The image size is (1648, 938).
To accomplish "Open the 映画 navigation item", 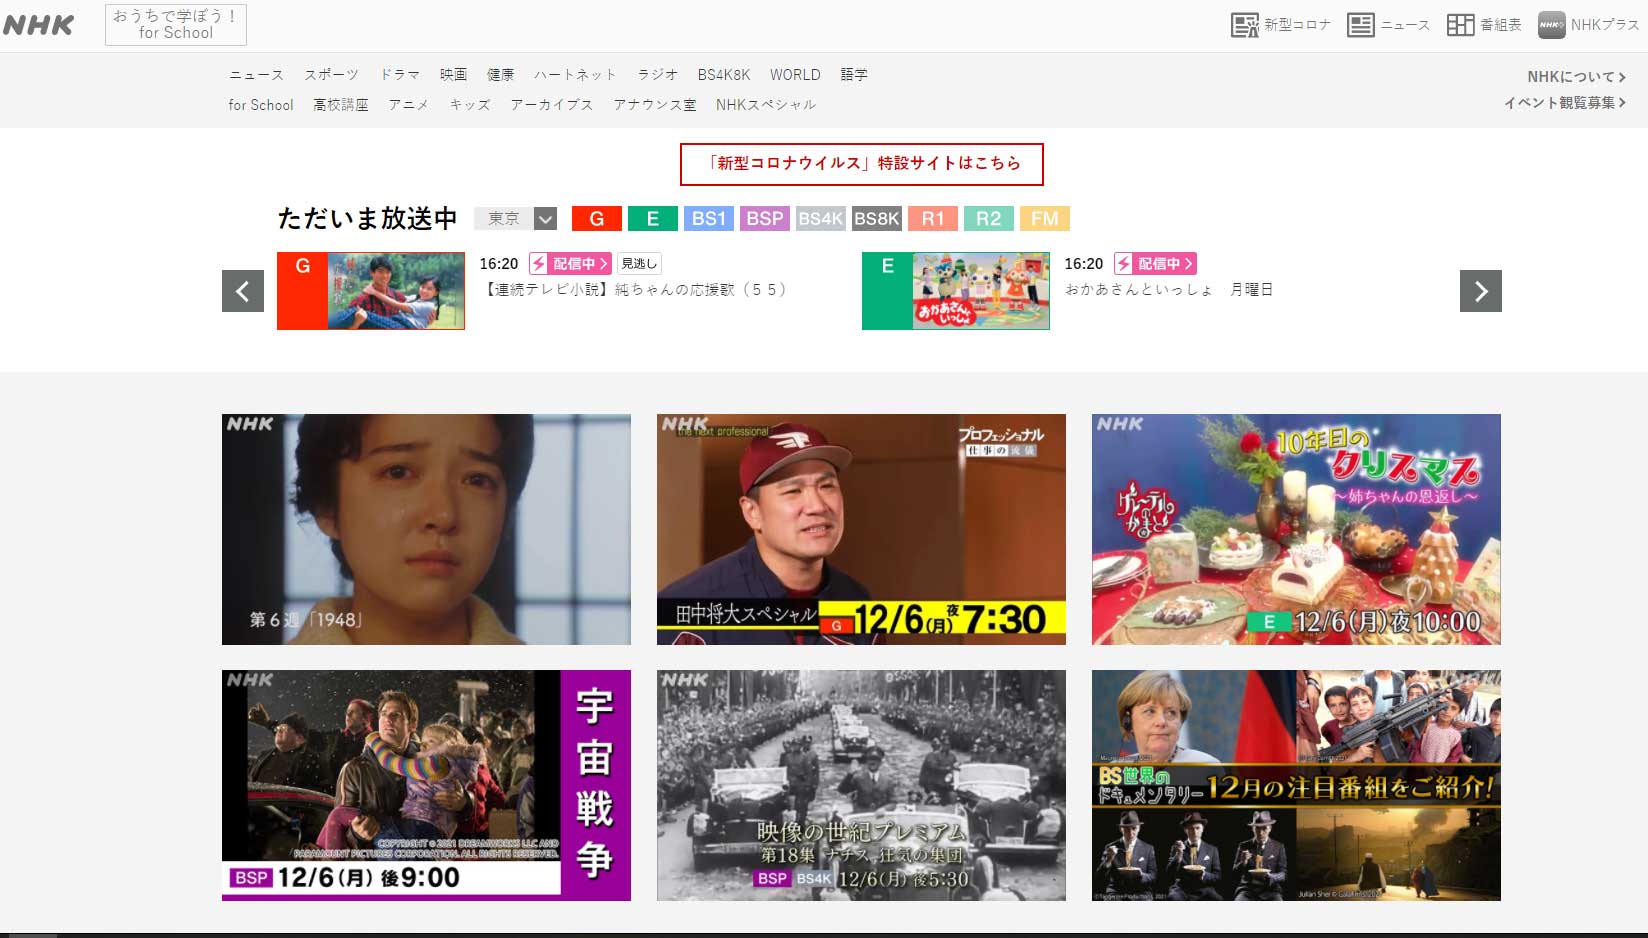I will click(454, 75).
